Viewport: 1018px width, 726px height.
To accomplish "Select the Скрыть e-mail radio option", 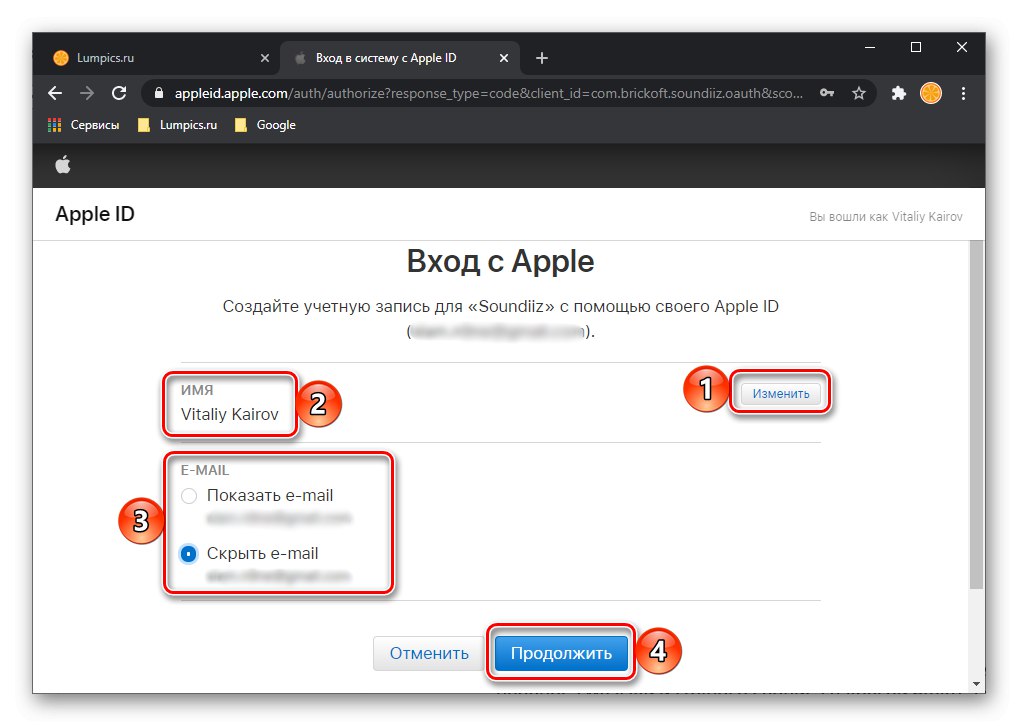I will coord(189,554).
